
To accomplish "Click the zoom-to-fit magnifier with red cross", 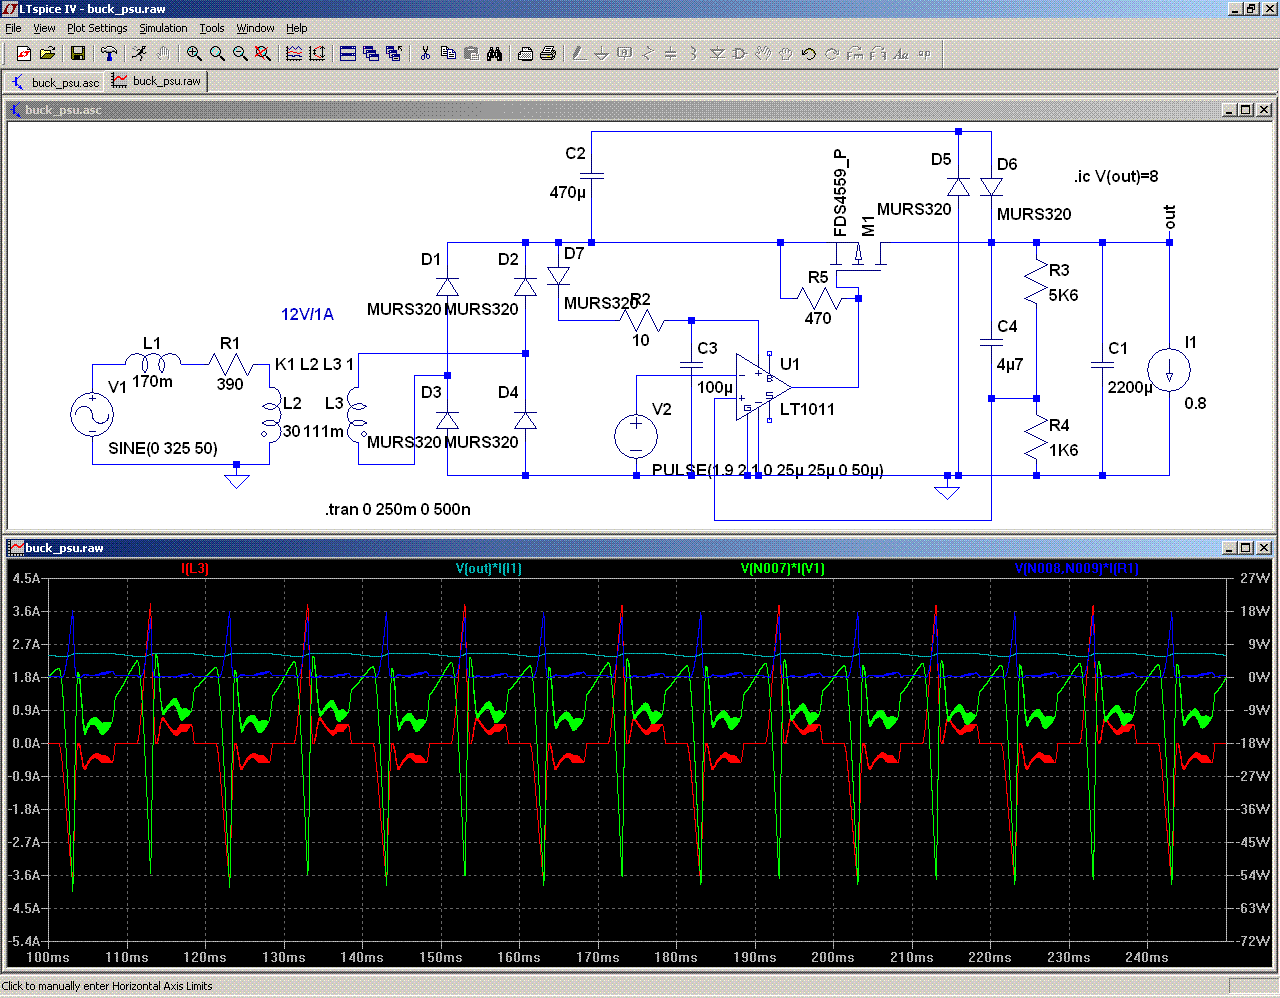I will 263,54.
